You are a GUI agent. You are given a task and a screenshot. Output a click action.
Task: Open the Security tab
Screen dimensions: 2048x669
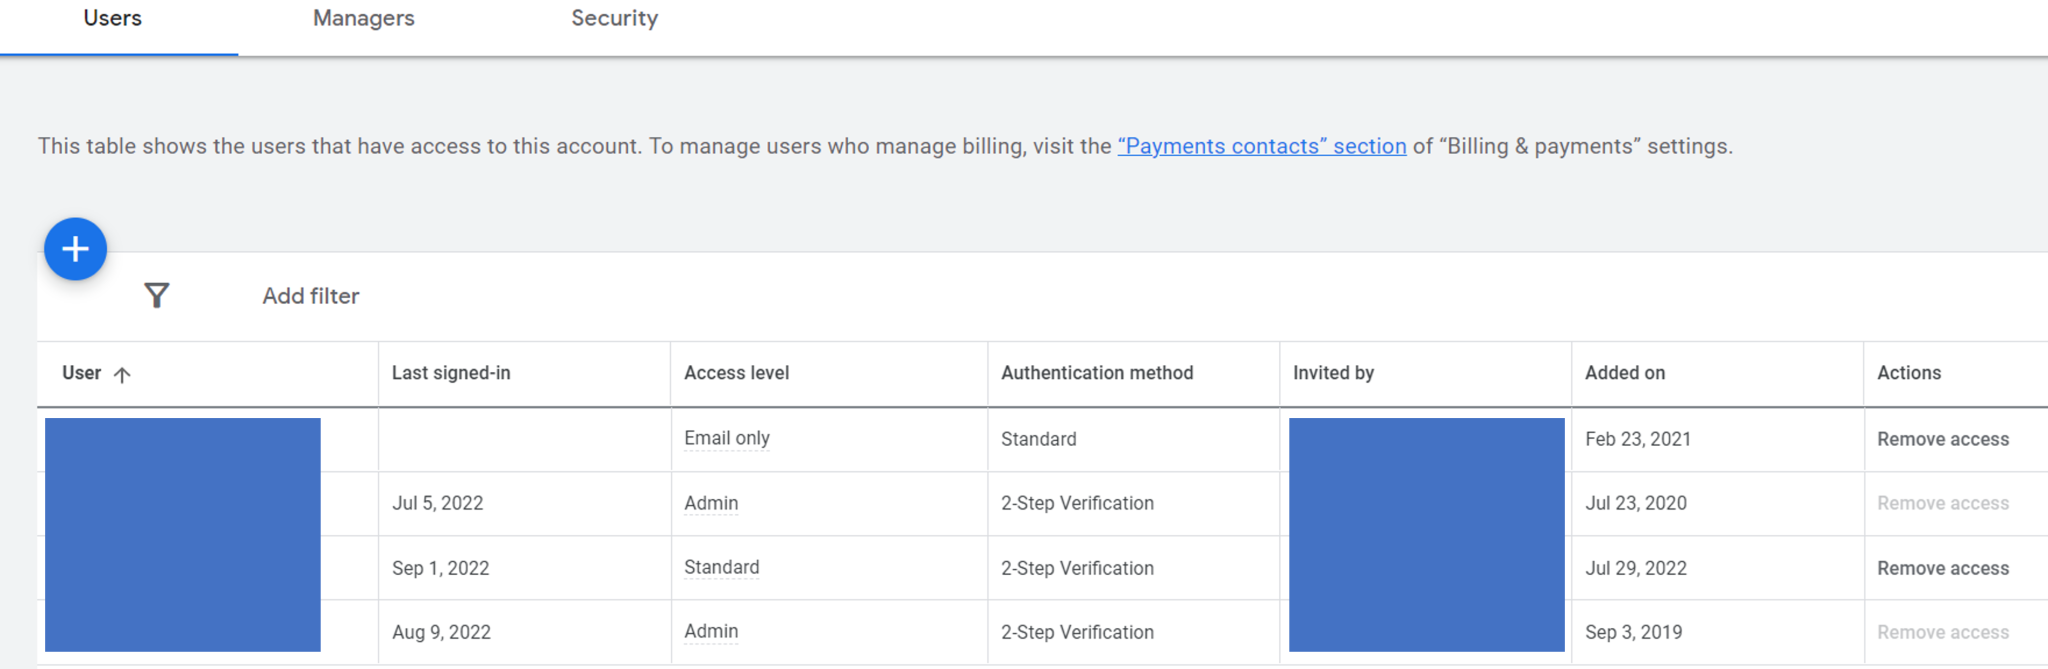click(x=614, y=19)
